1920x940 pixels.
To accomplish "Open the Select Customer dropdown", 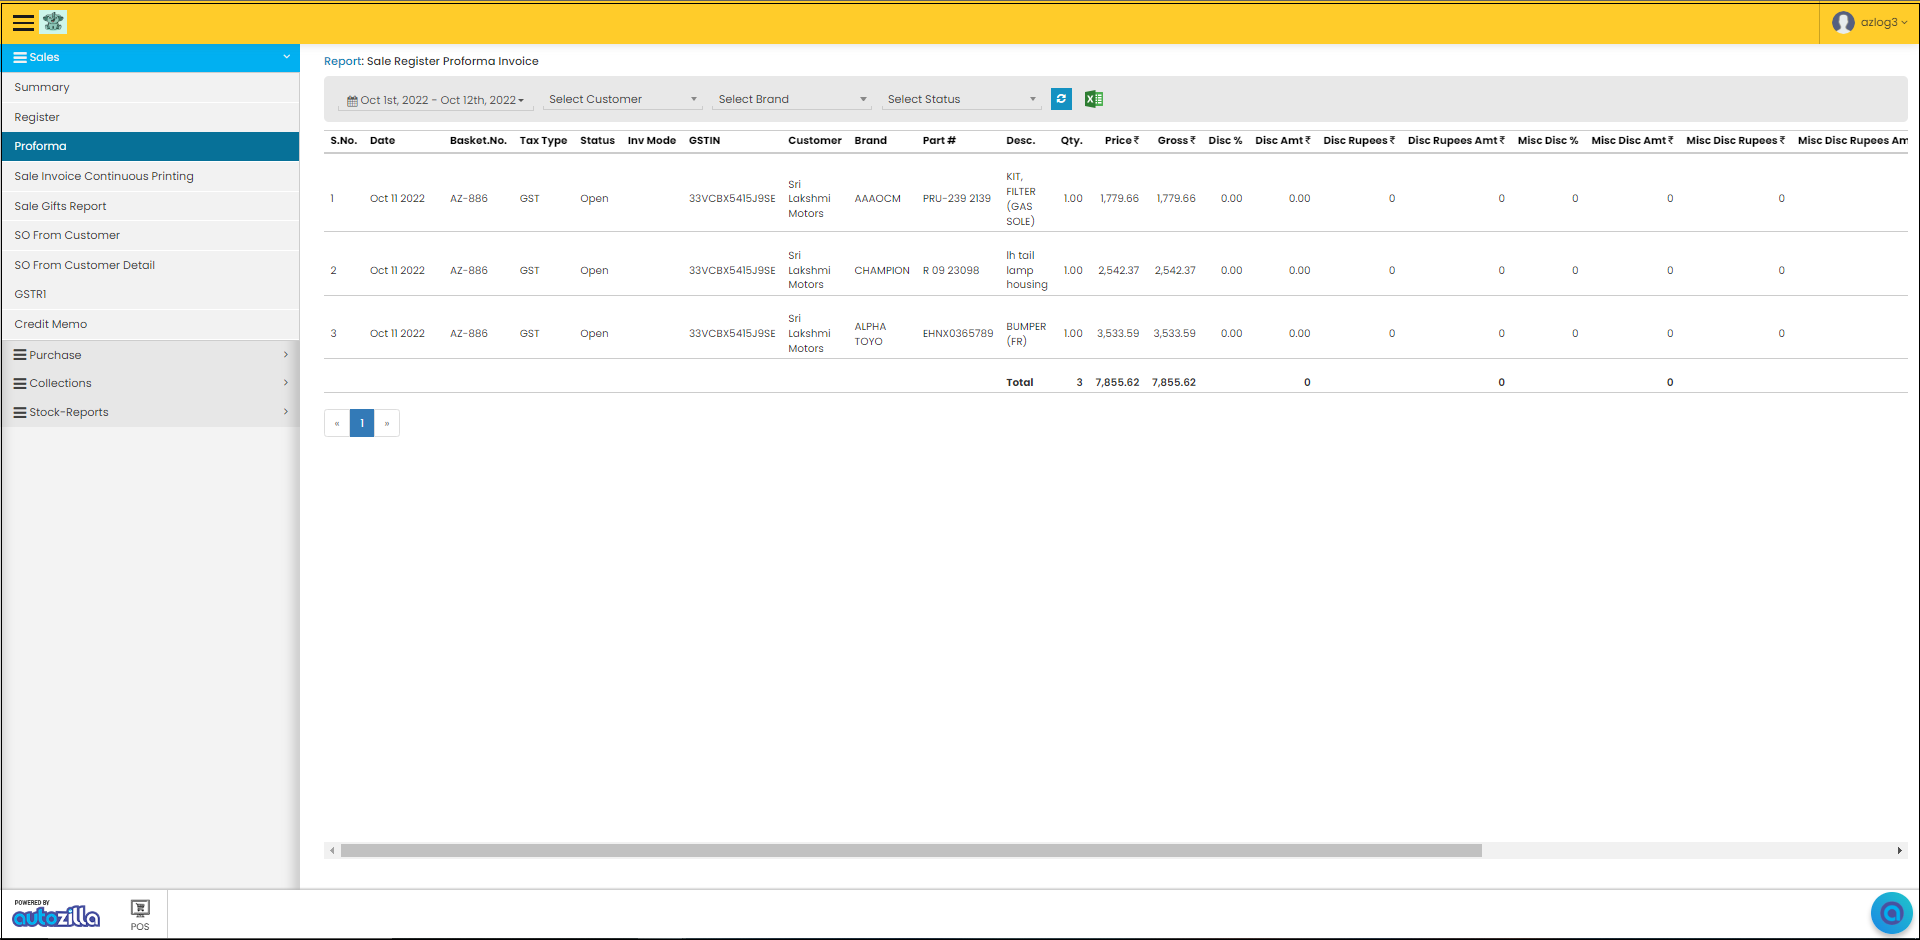I will click(x=622, y=99).
